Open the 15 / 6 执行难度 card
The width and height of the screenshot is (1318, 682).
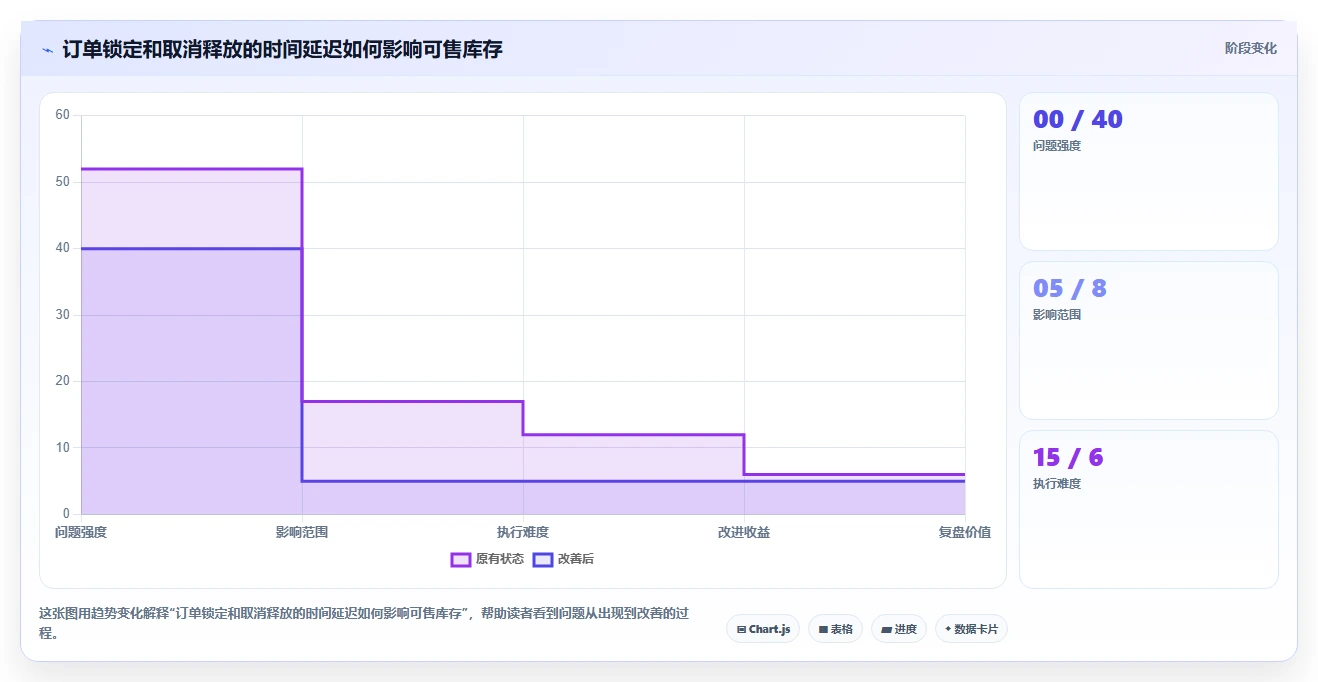(1148, 509)
